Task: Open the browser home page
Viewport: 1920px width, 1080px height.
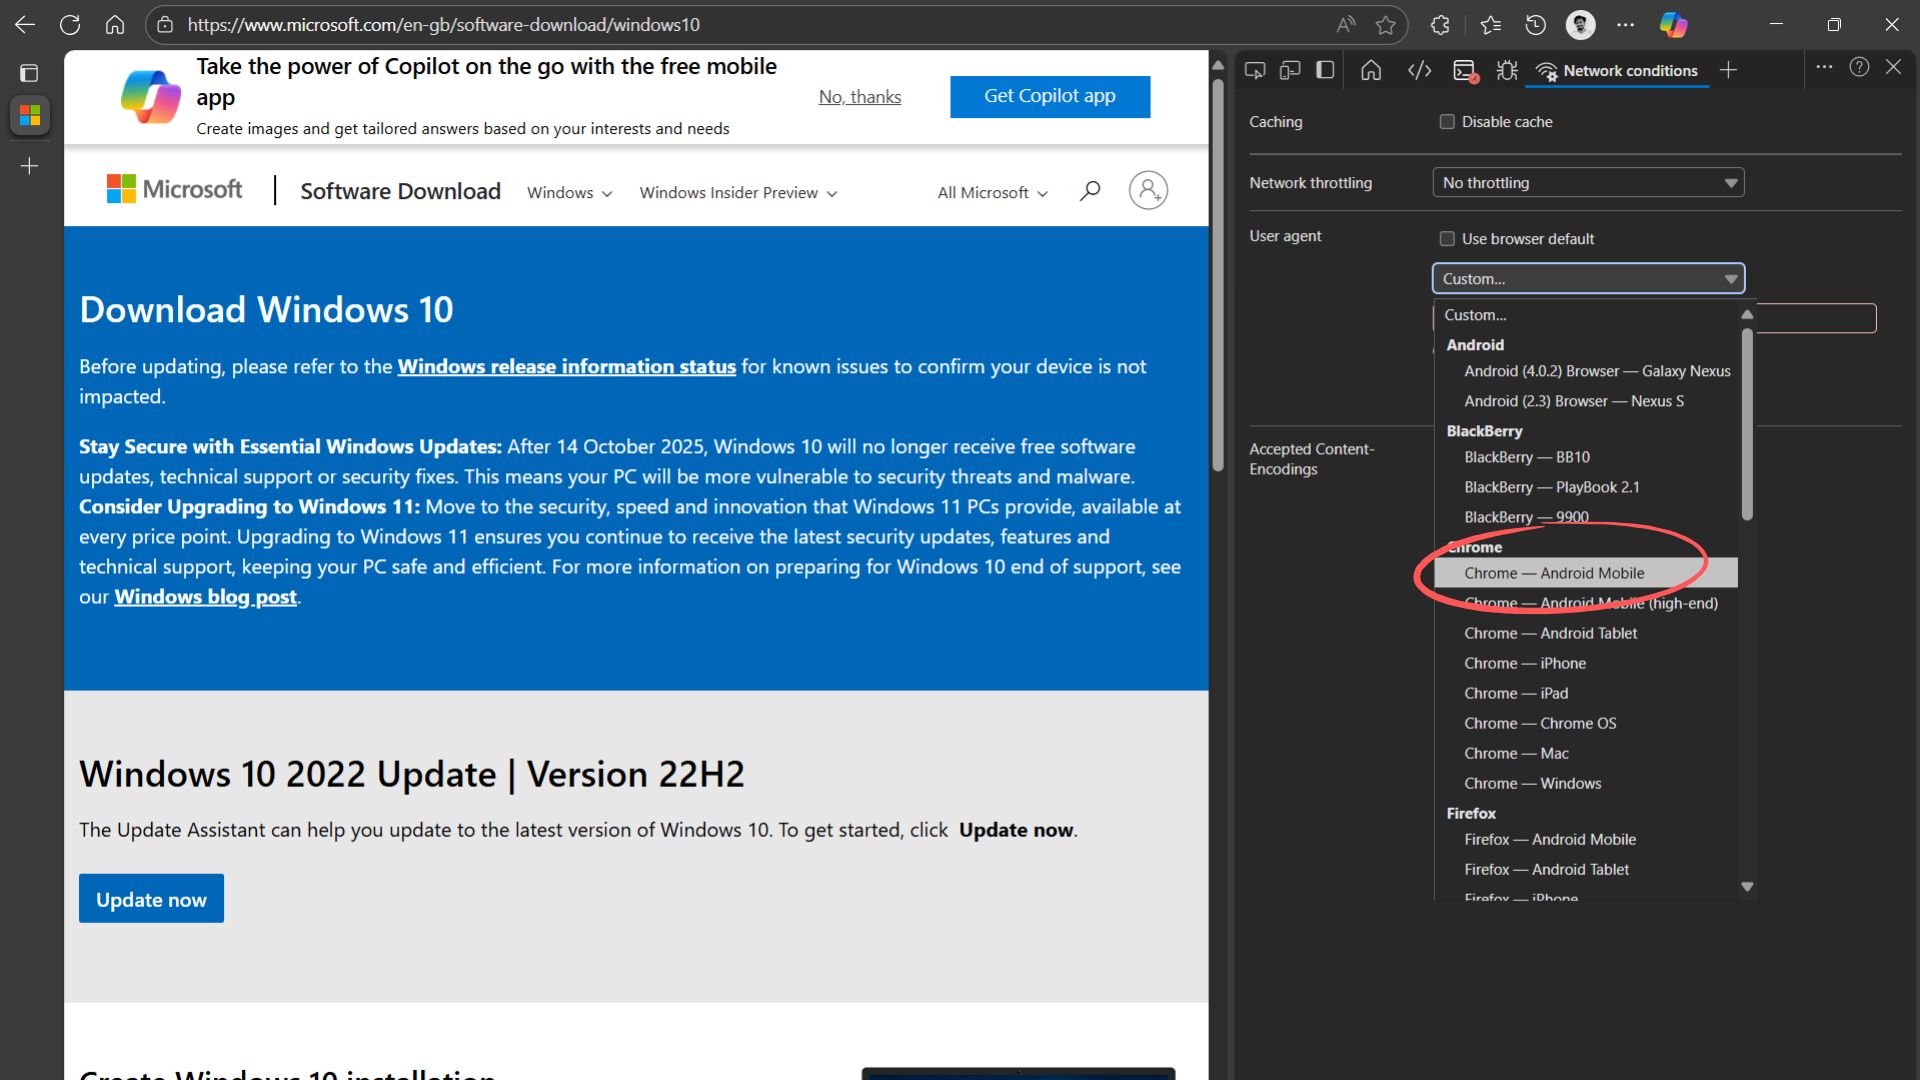Action: pyautogui.click(x=115, y=25)
